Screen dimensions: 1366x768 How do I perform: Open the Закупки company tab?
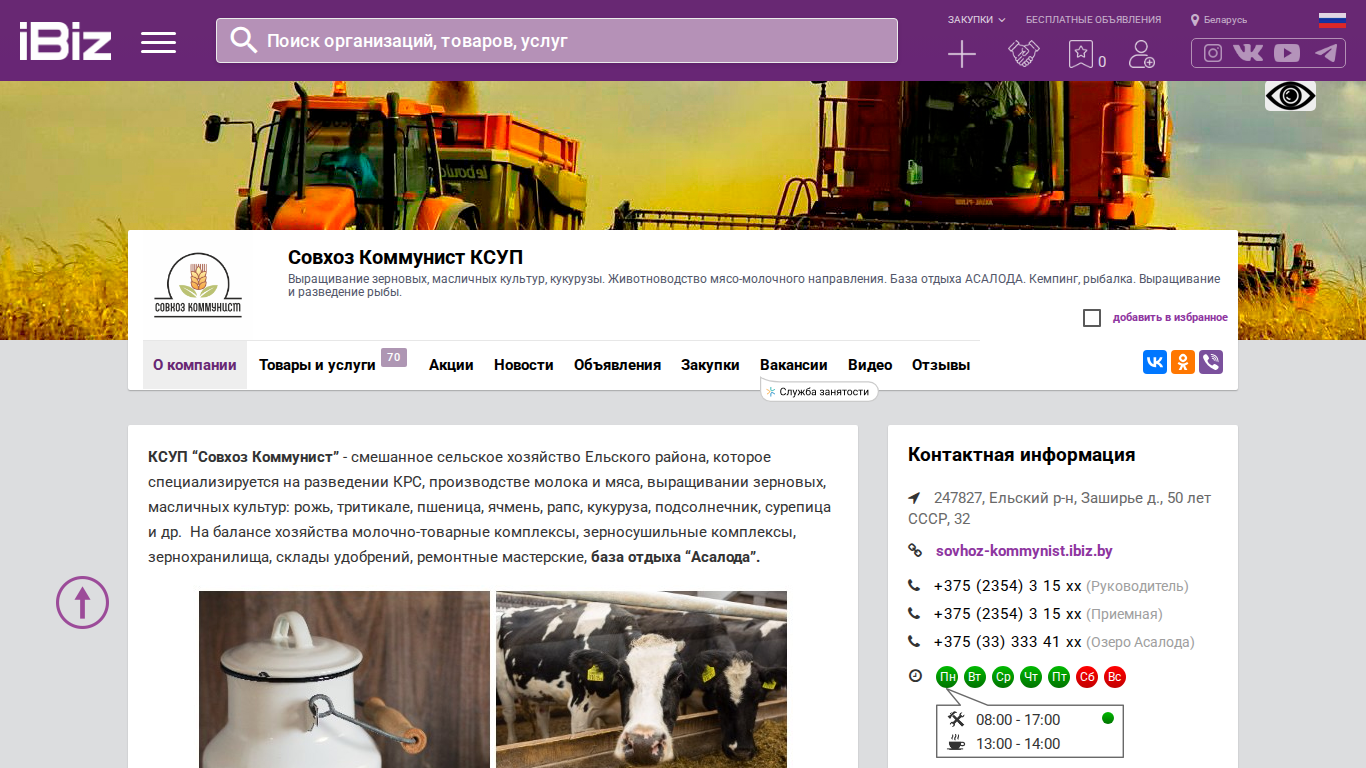coord(710,365)
